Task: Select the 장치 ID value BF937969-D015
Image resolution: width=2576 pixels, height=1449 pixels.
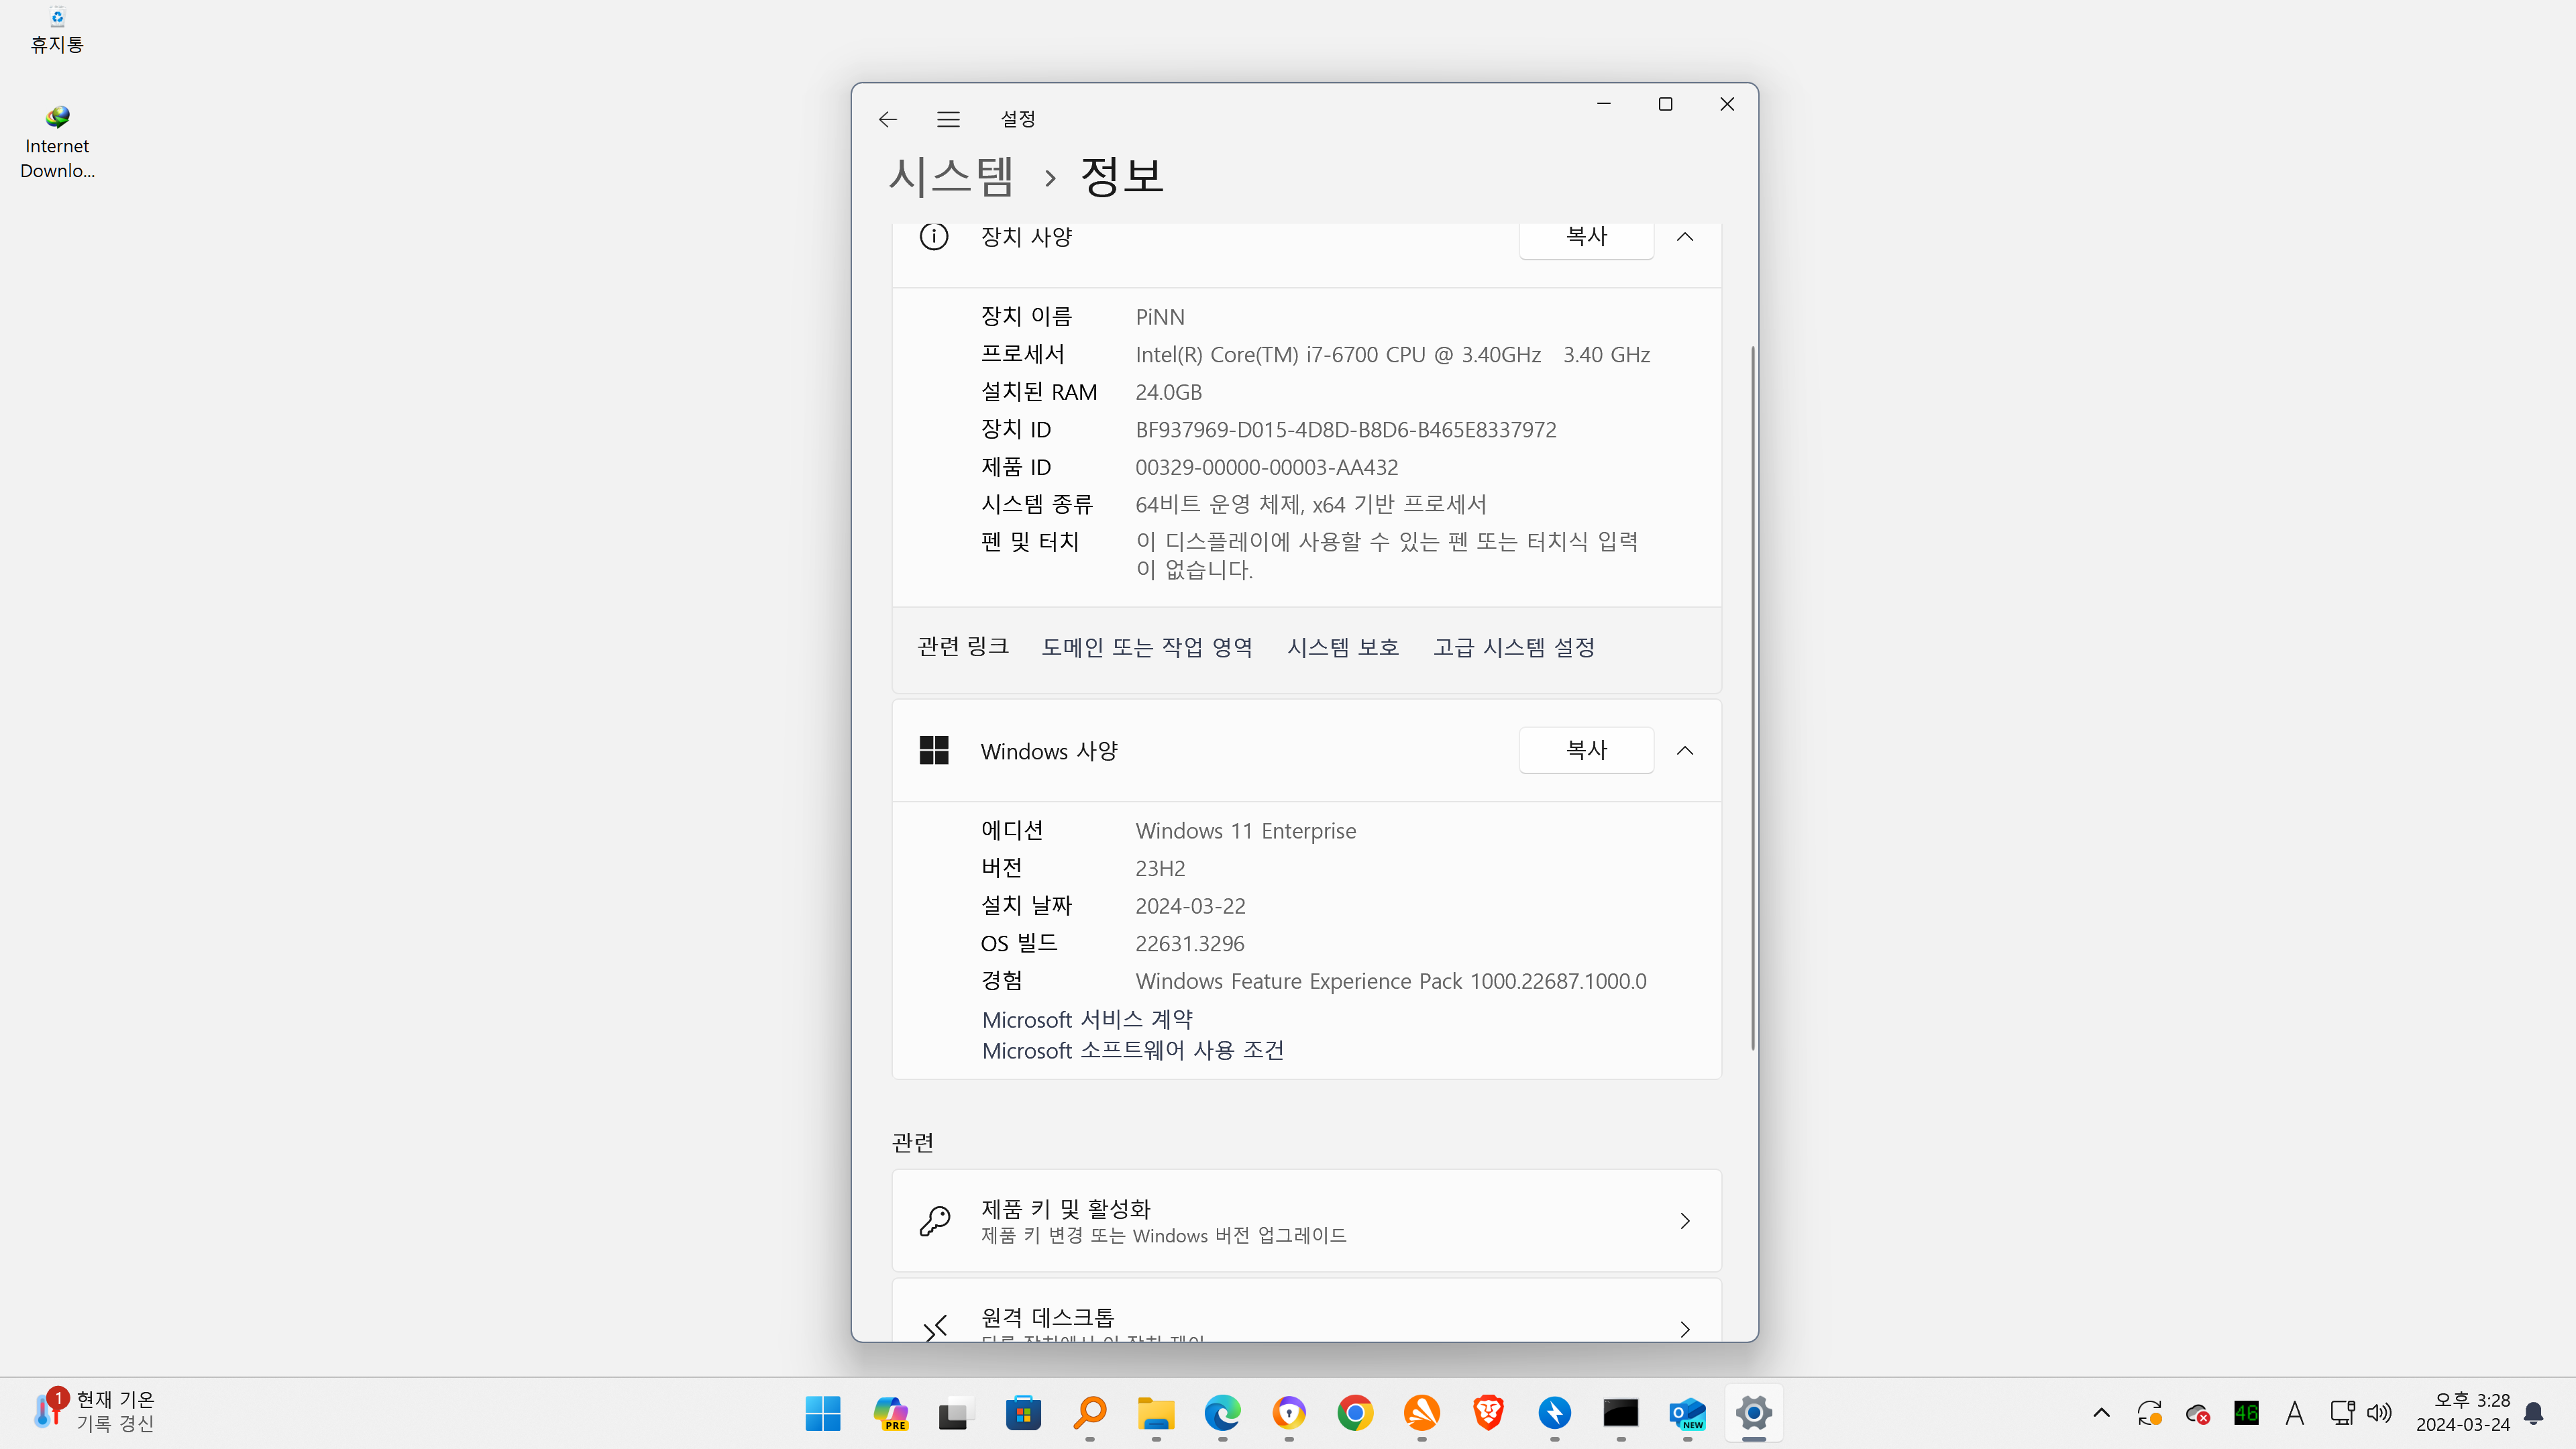Action: (x=1345, y=430)
